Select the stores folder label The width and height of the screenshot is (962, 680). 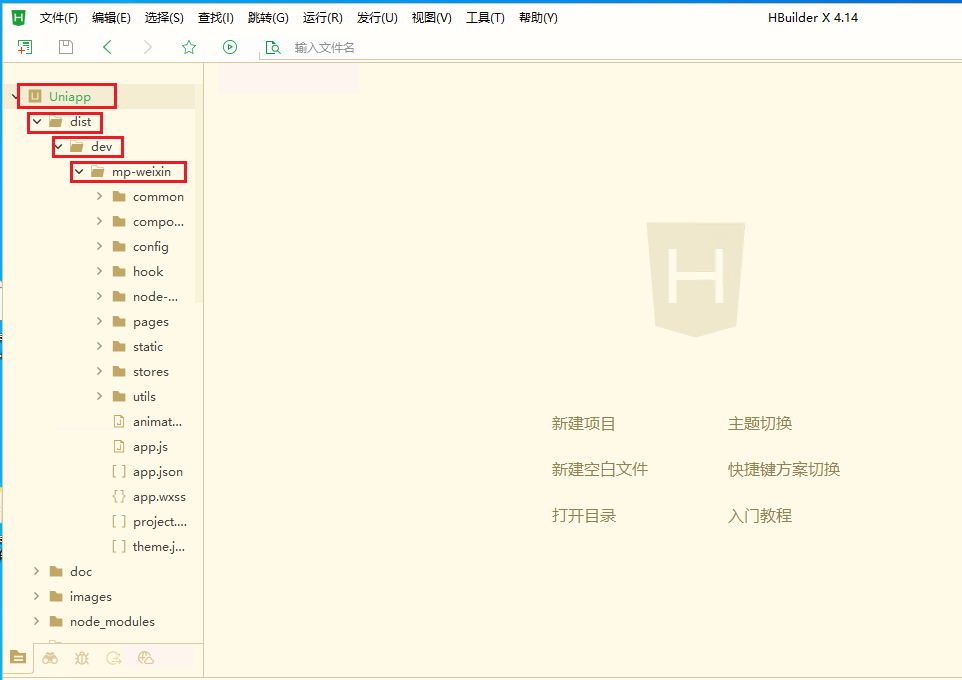point(150,371)
